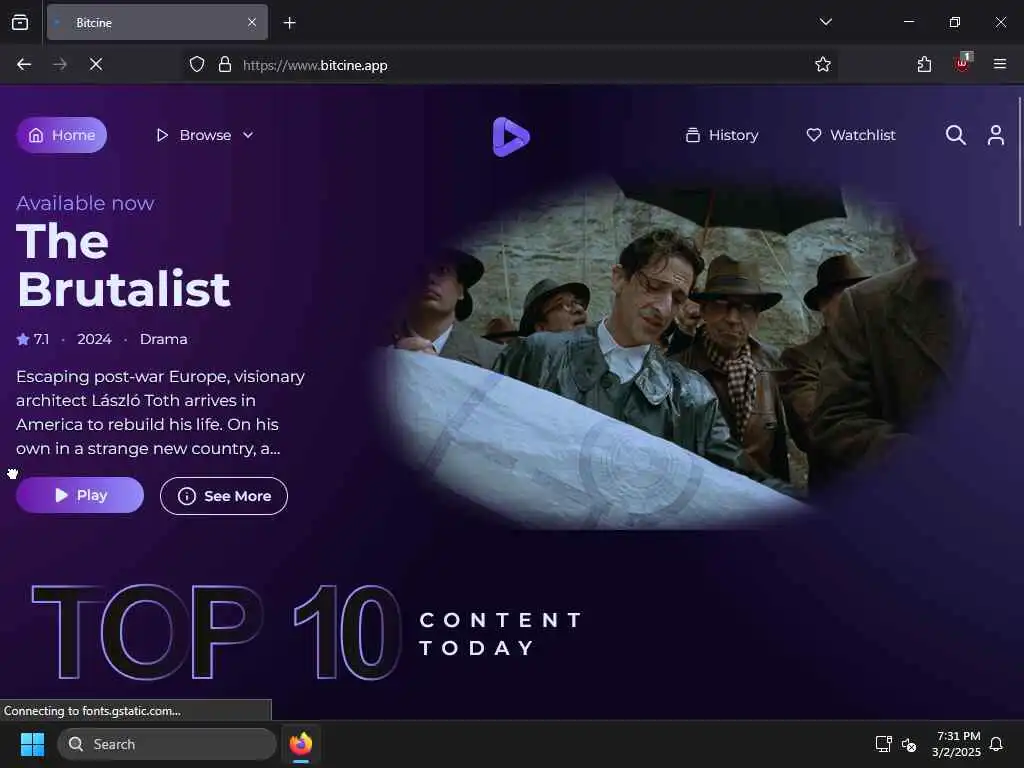Open the site search magnifier
This screenshot has height=768, width=1024.
(955, 135)
